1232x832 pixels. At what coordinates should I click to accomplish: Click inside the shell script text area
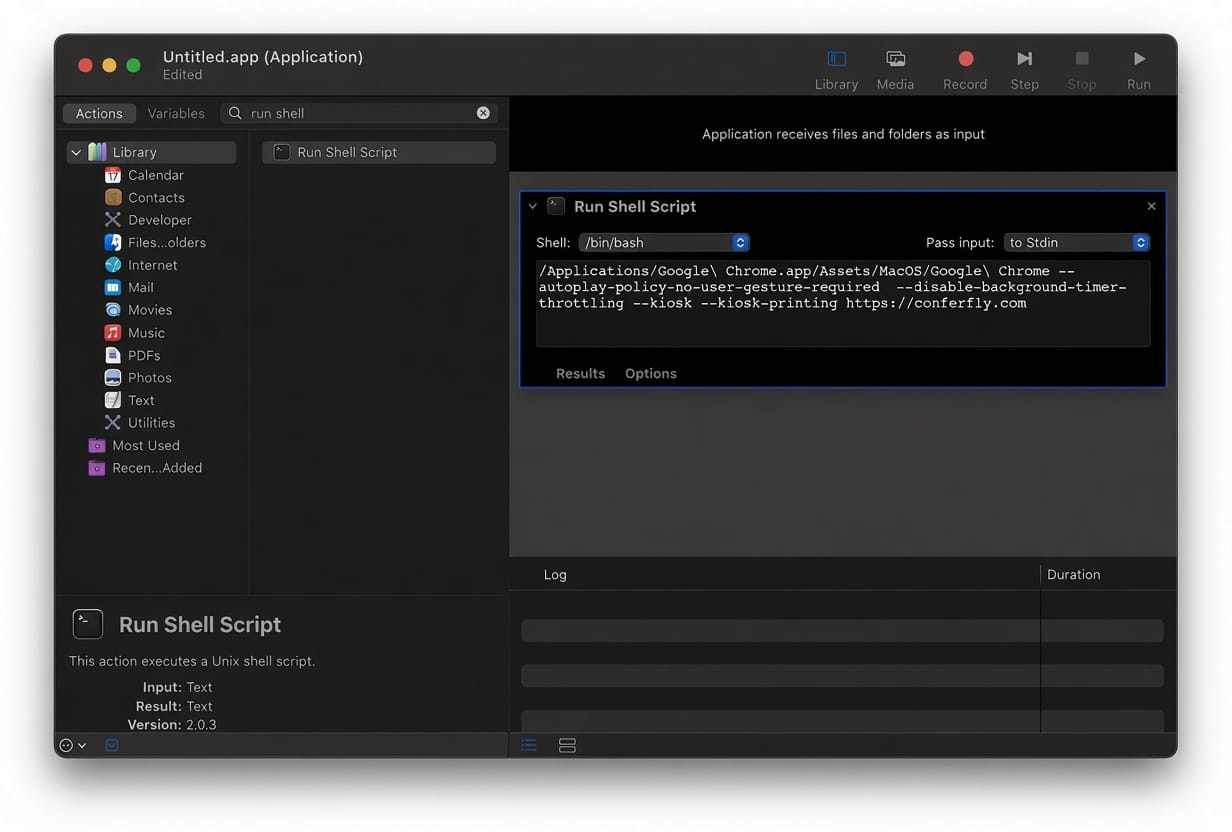pyautogui.click(x=843, y=303)
